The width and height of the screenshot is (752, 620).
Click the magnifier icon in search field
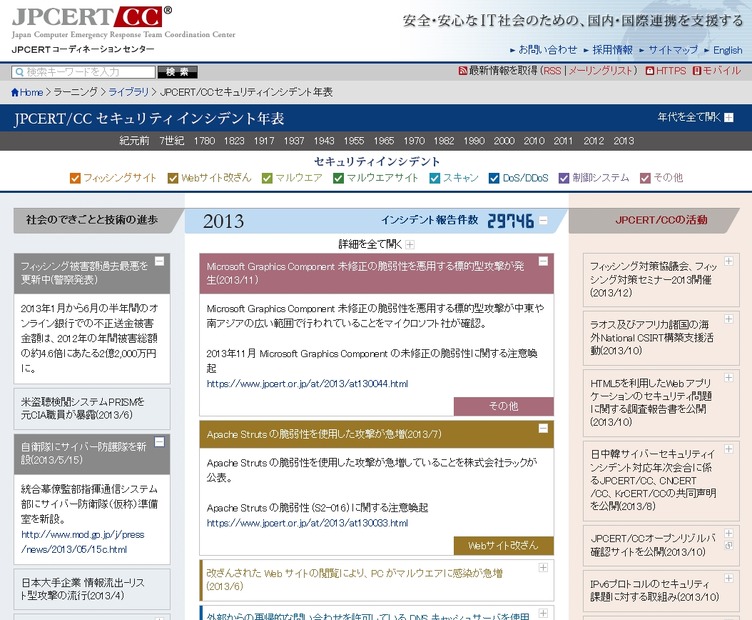click(20, 72)
